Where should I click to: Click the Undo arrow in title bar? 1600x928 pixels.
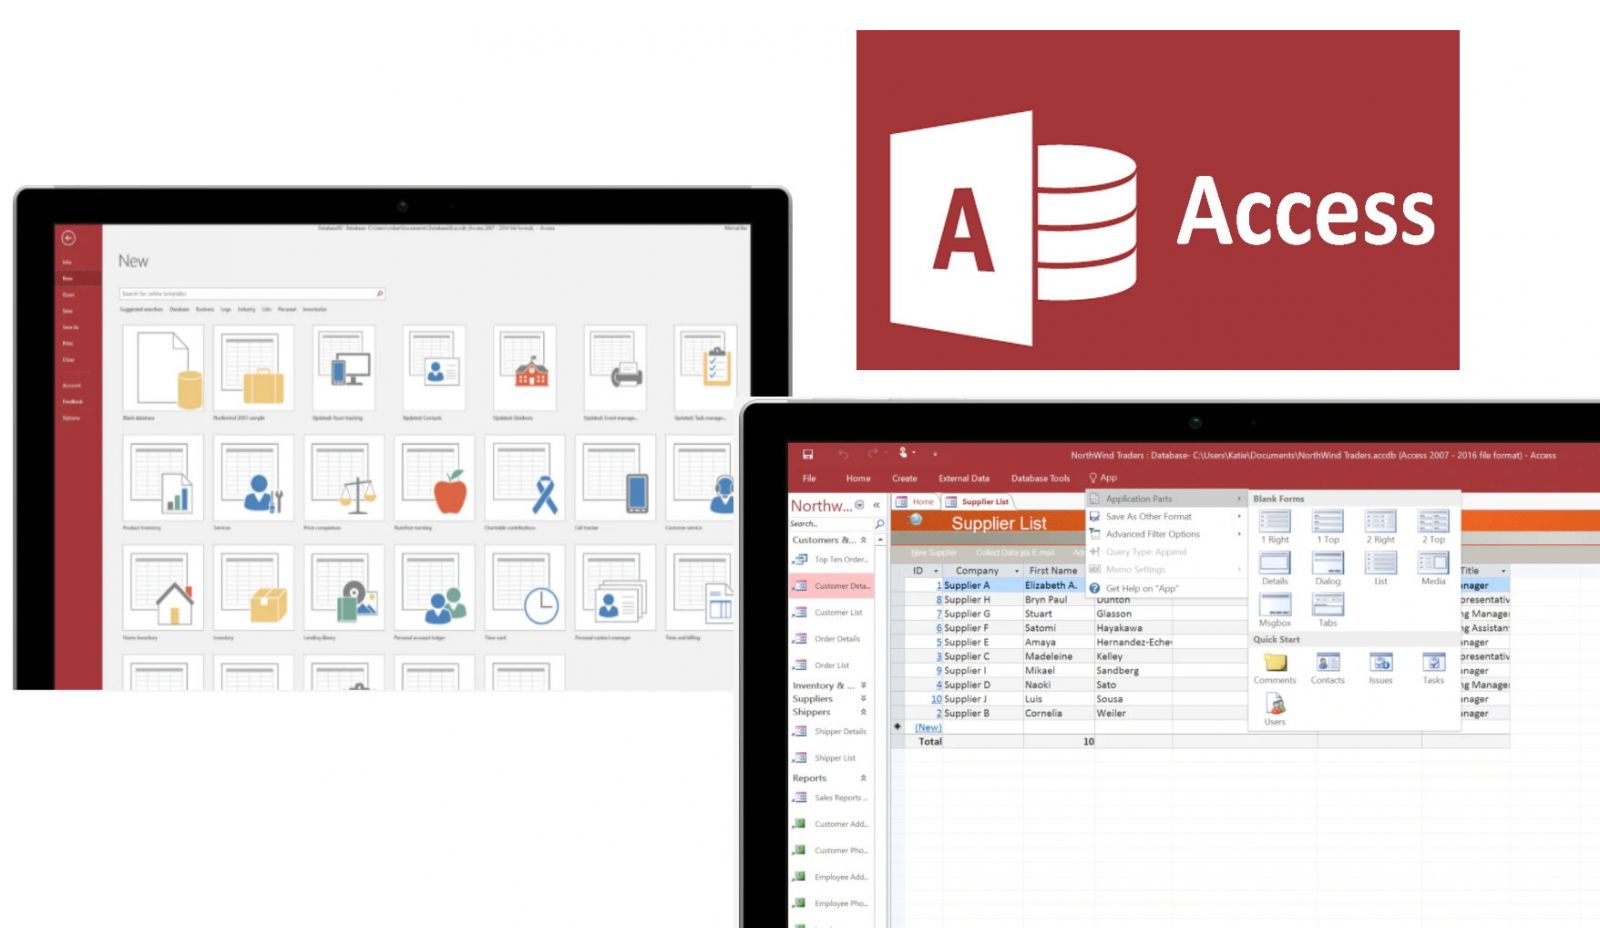click(x=843, y=454)
